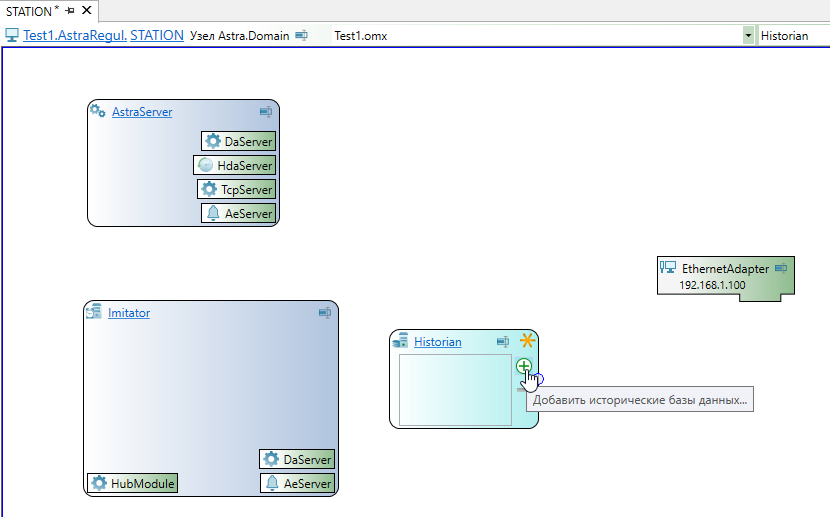Click the empty list area inside Historian
Screen dimensions: 830x517
click(455, 390)
